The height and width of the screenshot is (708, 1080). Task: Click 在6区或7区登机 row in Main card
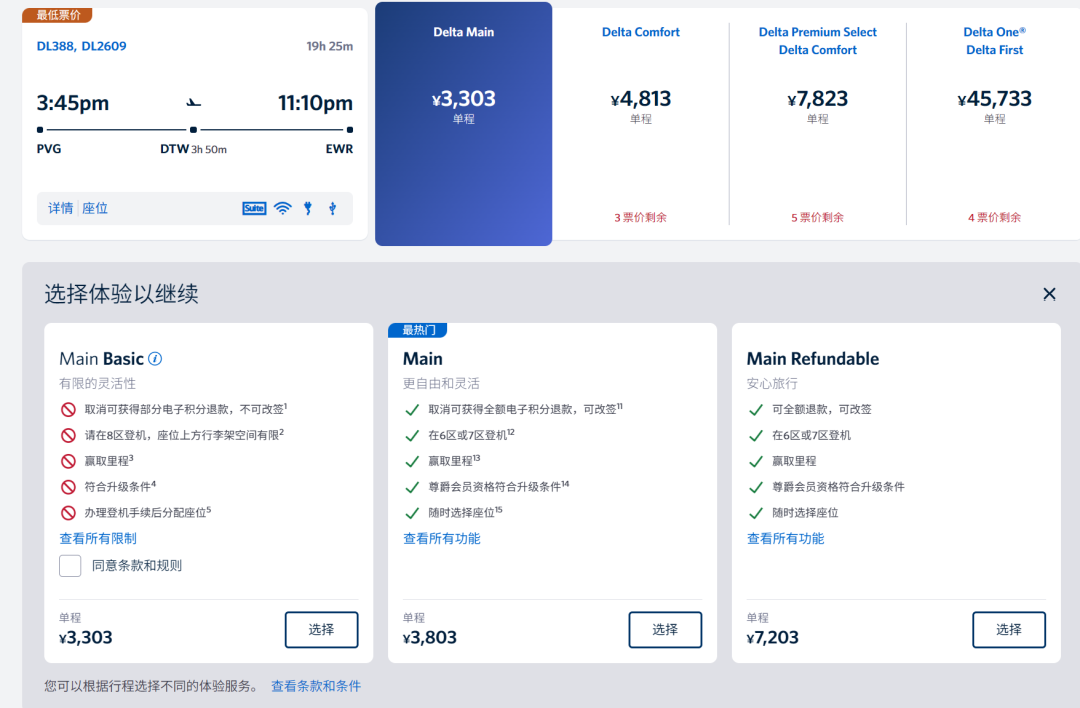pyautogui.click(x=459, y=435)
